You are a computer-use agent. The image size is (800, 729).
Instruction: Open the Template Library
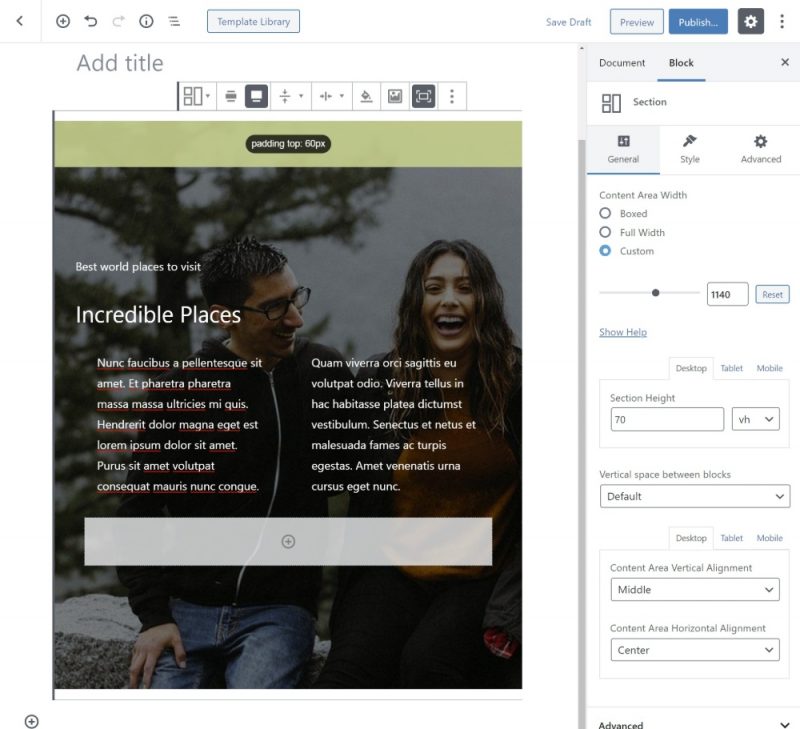253,21
